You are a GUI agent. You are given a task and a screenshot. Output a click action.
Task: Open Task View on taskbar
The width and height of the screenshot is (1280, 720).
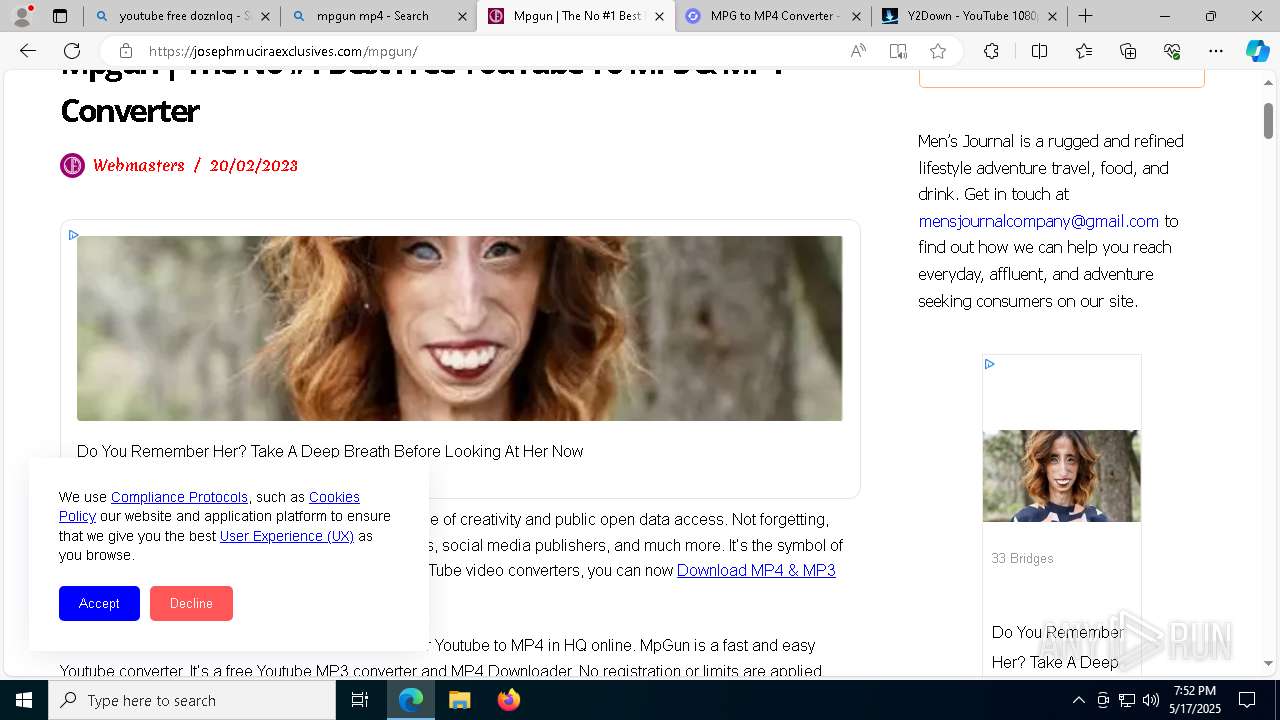[360, 700]
